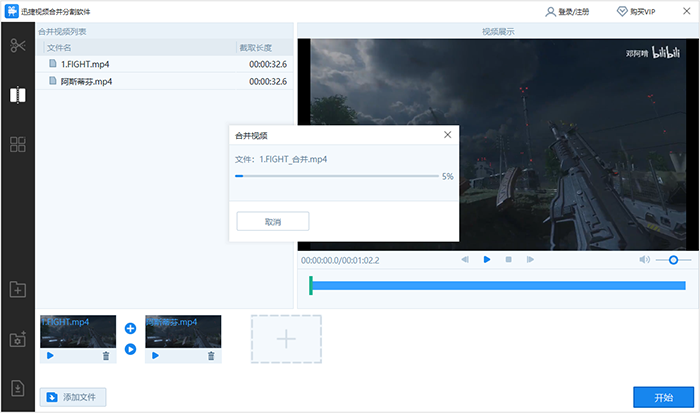700x413 pixels.
Task: Click the 5% merge progress bar
Action: tap(337, 176)
